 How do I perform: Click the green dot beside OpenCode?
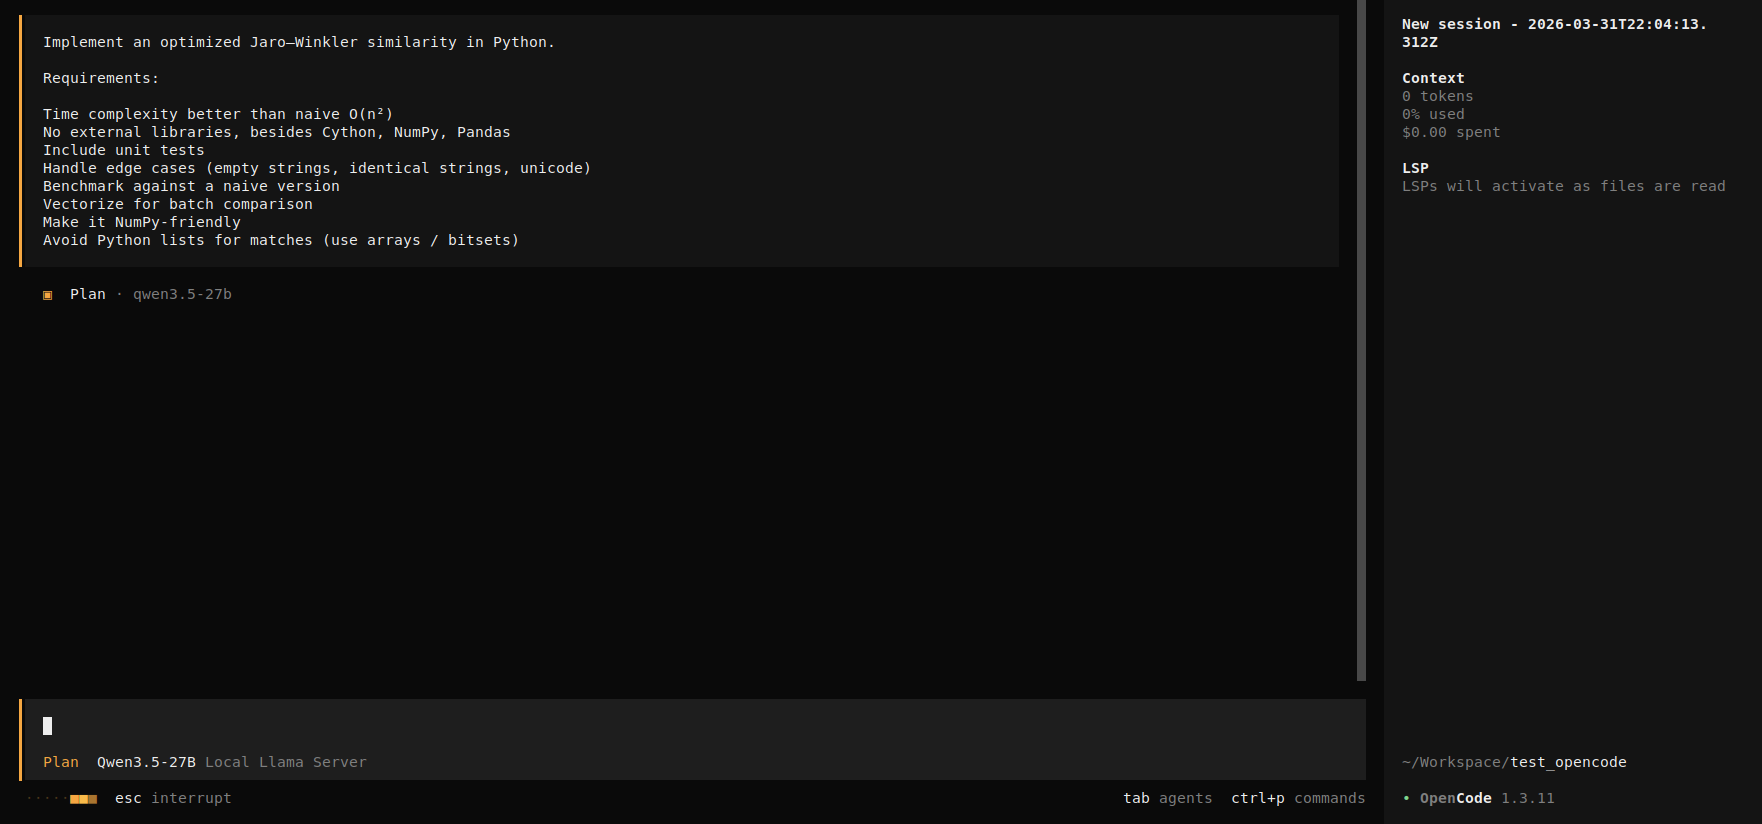point(1406,798)
